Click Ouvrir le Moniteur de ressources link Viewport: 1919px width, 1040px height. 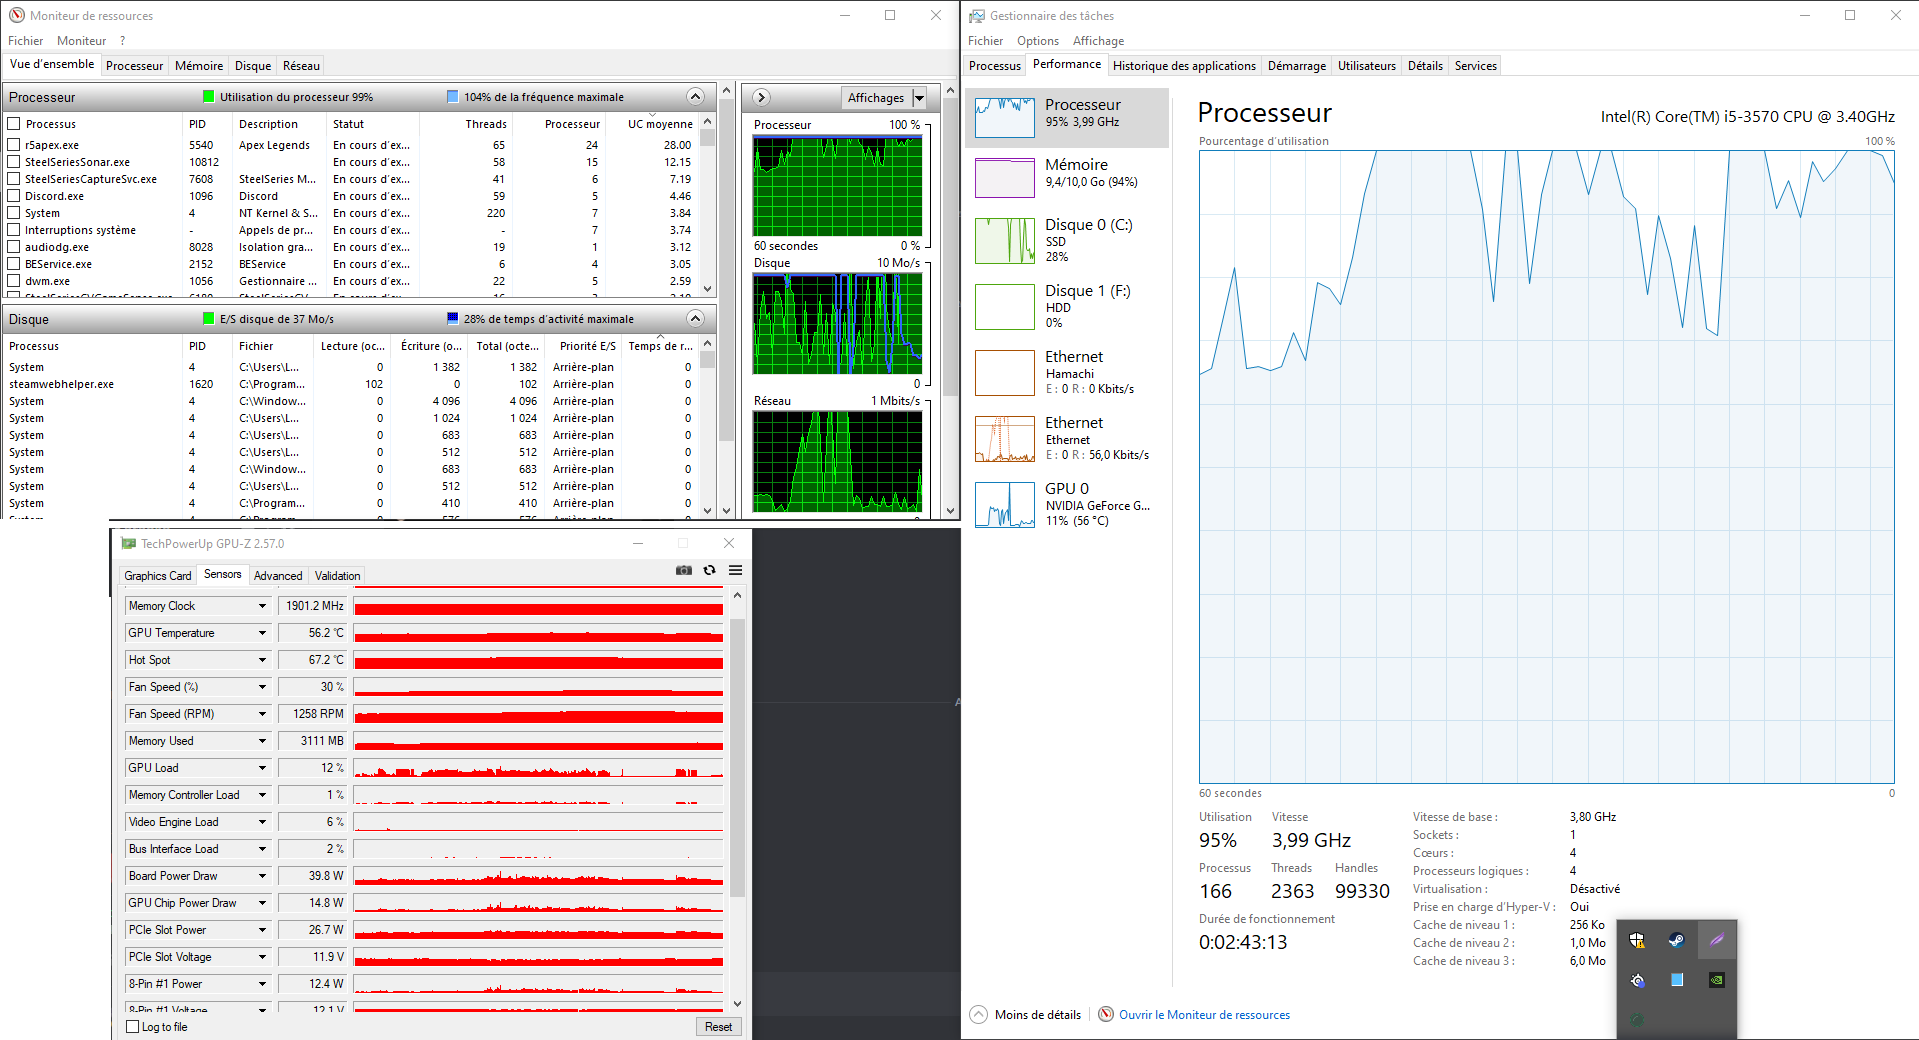pos(1204,1015)
